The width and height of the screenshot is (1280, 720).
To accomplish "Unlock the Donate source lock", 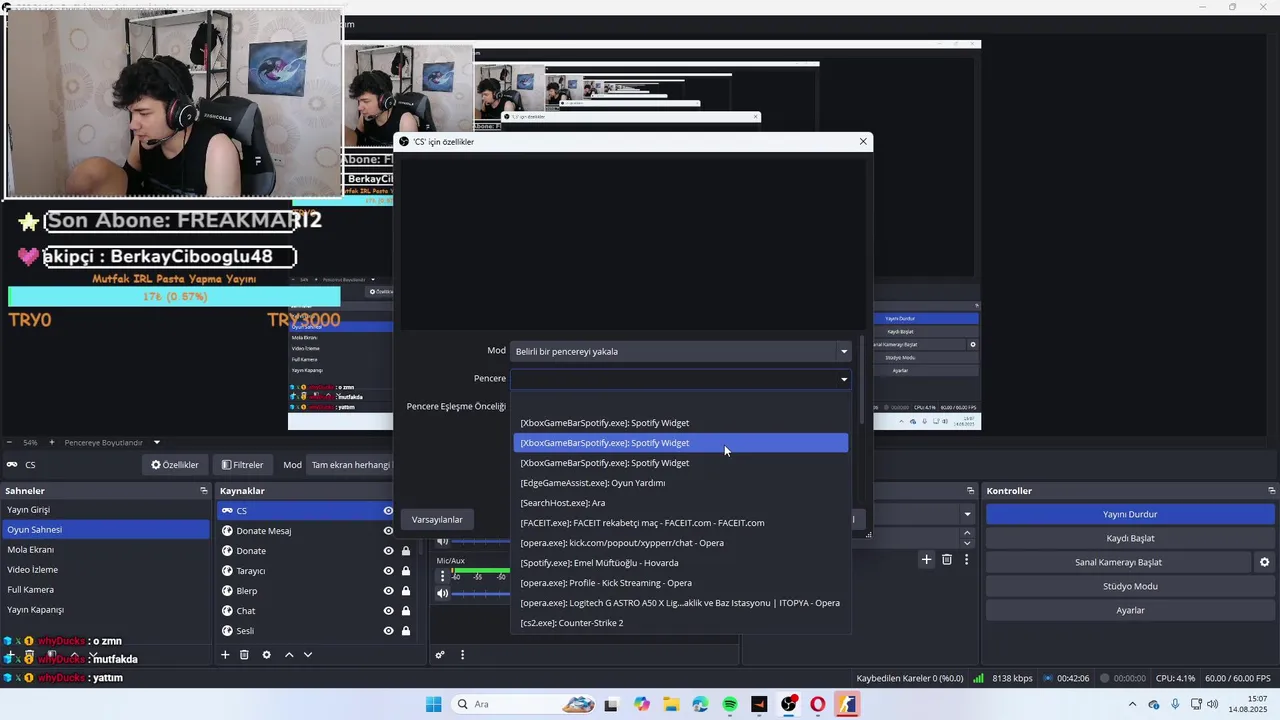I will click(x=406, y=551).
